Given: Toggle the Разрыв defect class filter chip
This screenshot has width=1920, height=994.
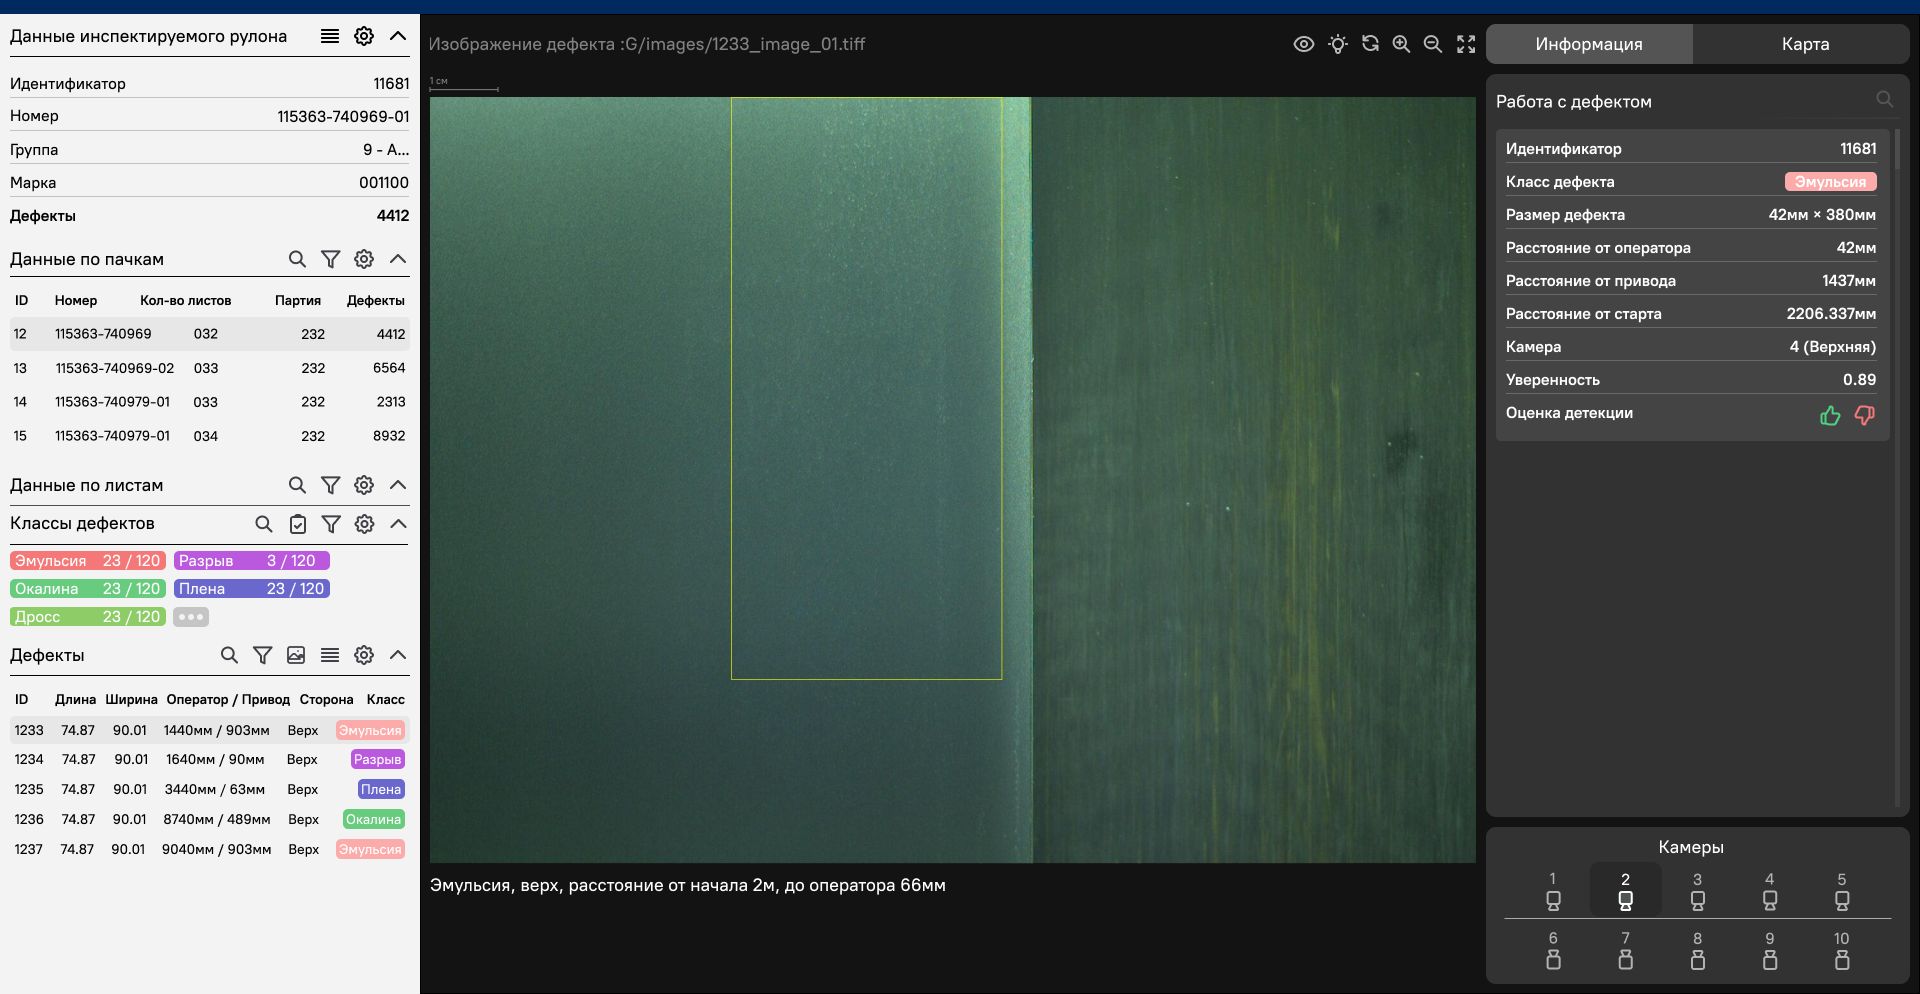Looking at the screenshot, I should tap(252, 561).
